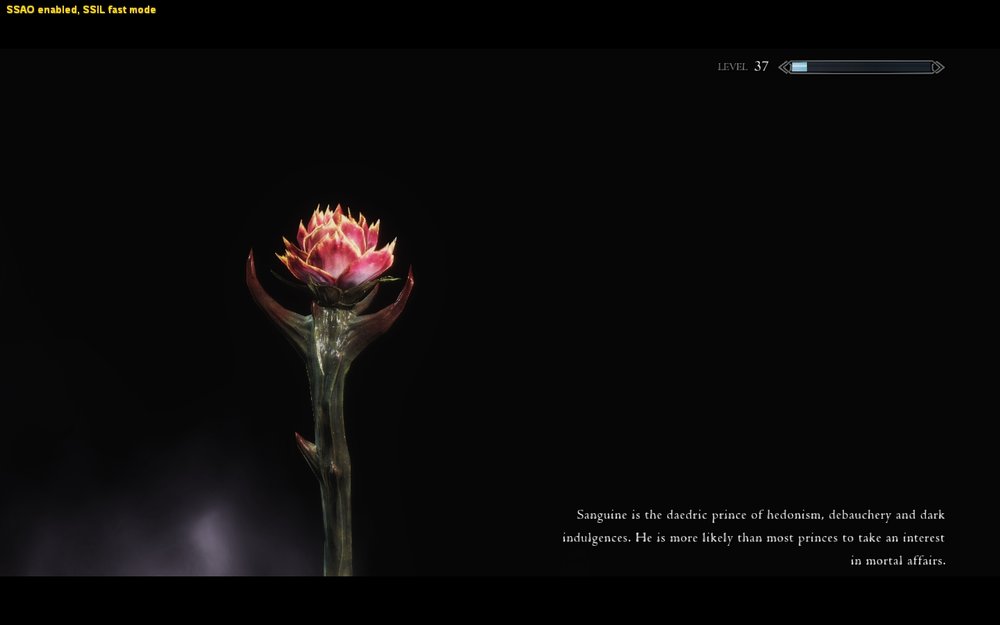Viewport: 1000px width, 625px height.
Task: Click the level number 37
Action: coord(761,66)
